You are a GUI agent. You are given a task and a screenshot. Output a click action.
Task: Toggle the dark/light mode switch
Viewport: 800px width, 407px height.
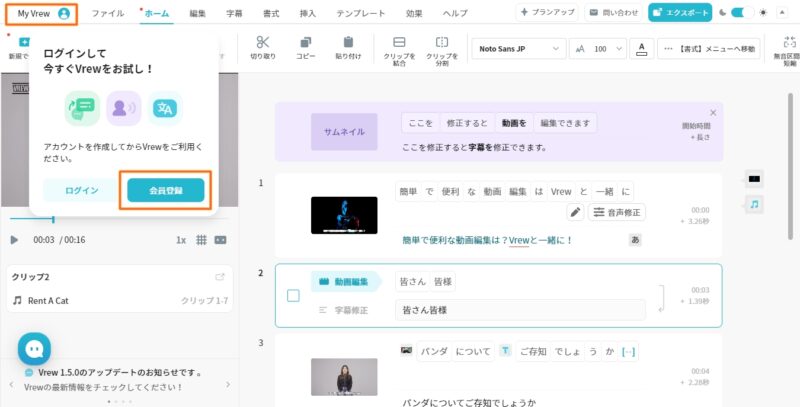(x=742, y=13)
